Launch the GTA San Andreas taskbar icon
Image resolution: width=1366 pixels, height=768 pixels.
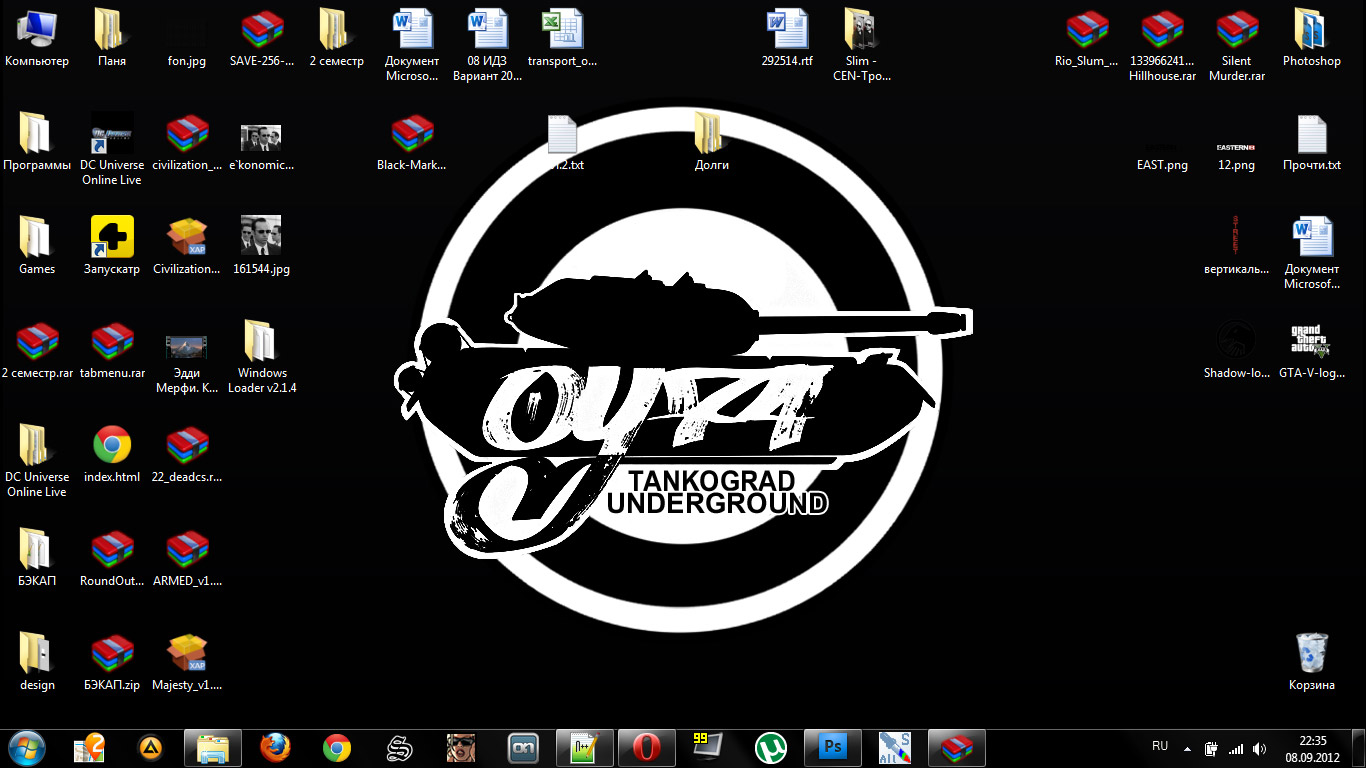point(460,747)
